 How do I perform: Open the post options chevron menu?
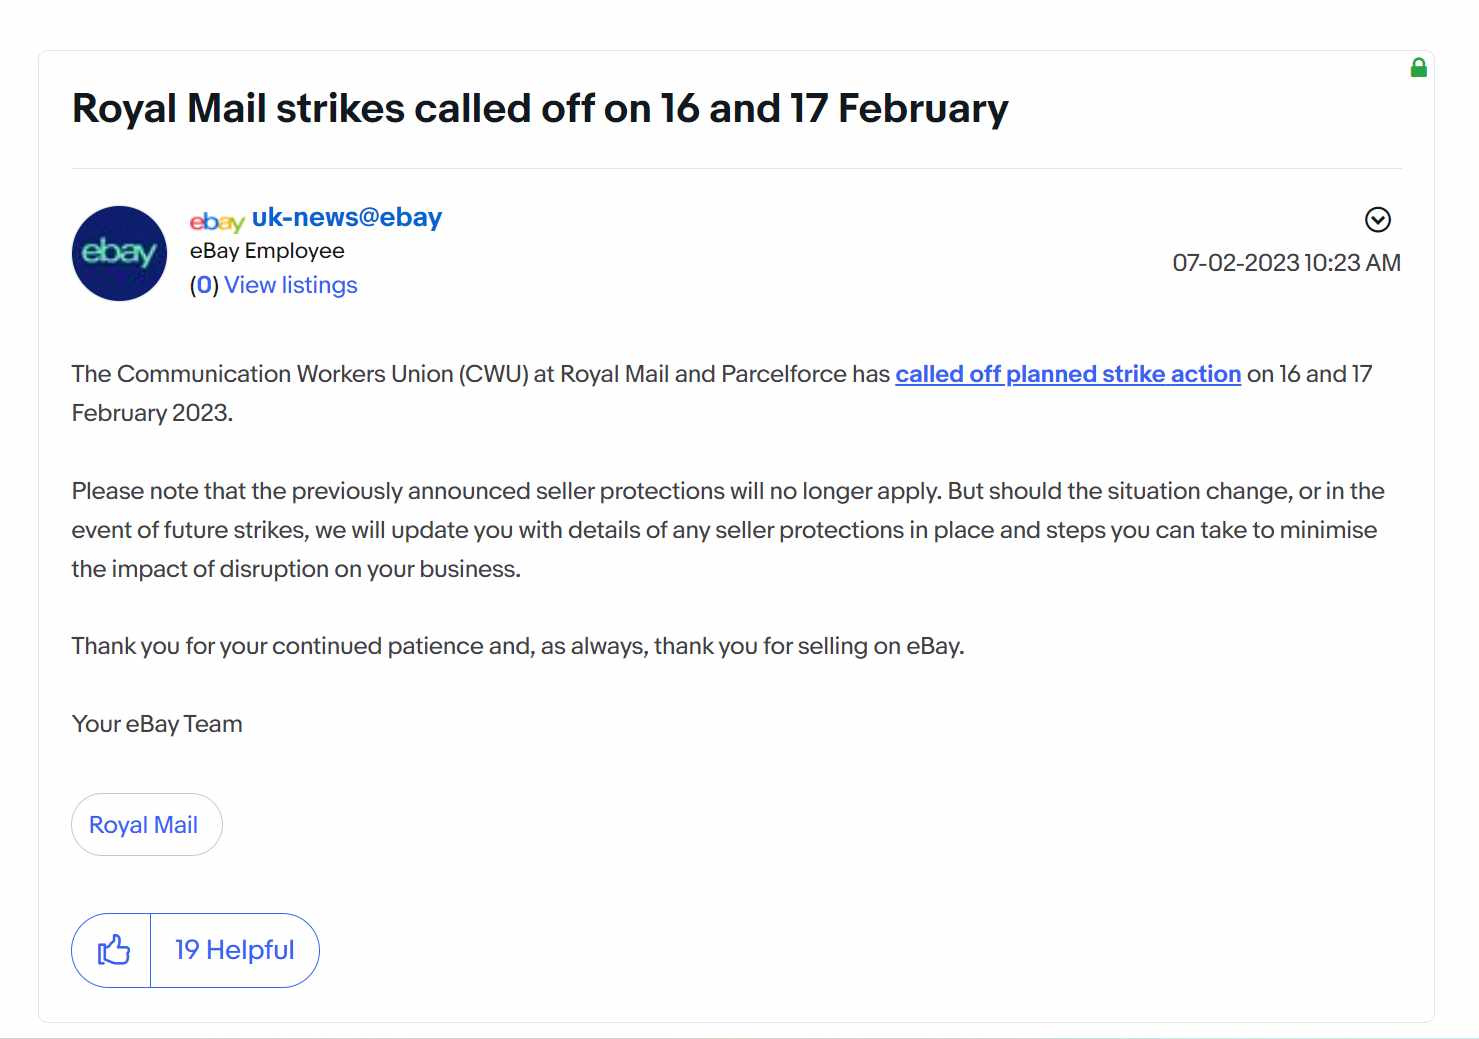[x=1377, y=219]
